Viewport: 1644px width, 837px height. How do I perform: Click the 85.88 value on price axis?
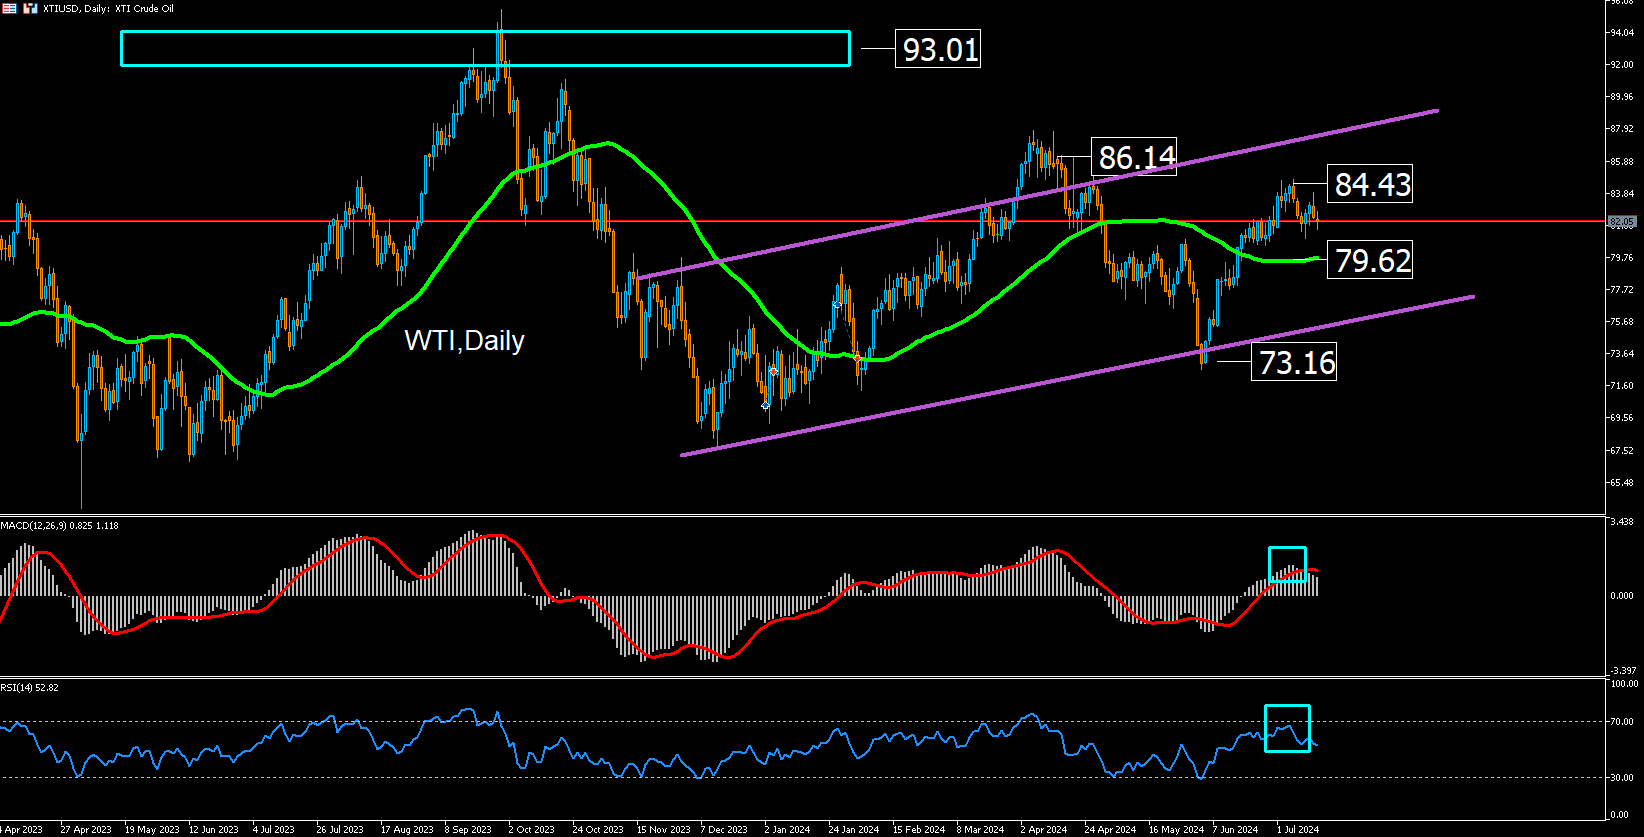1621,162
